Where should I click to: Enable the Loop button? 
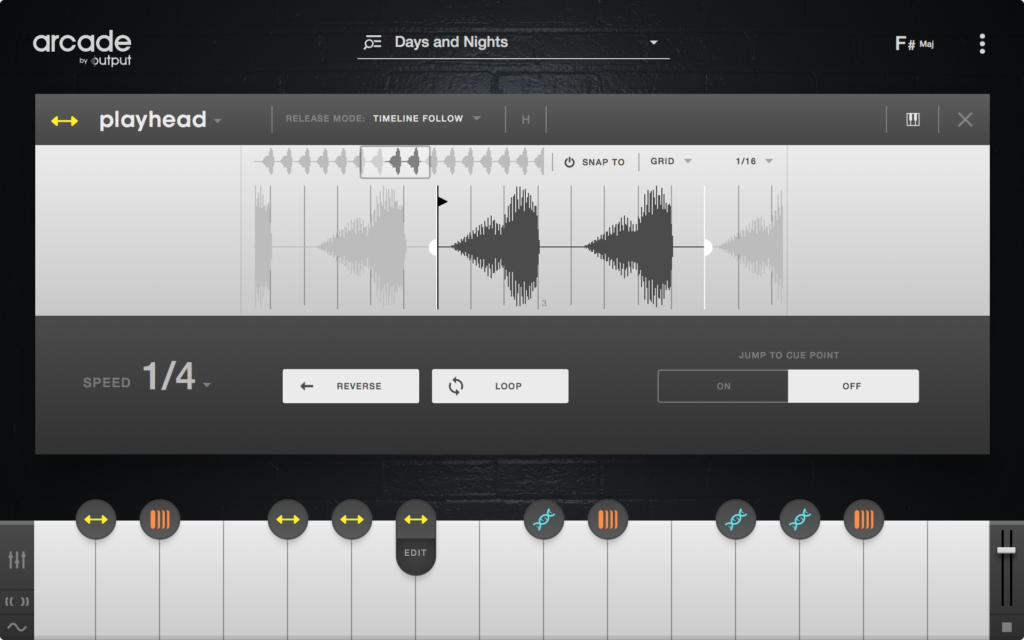tap(499, 385)
